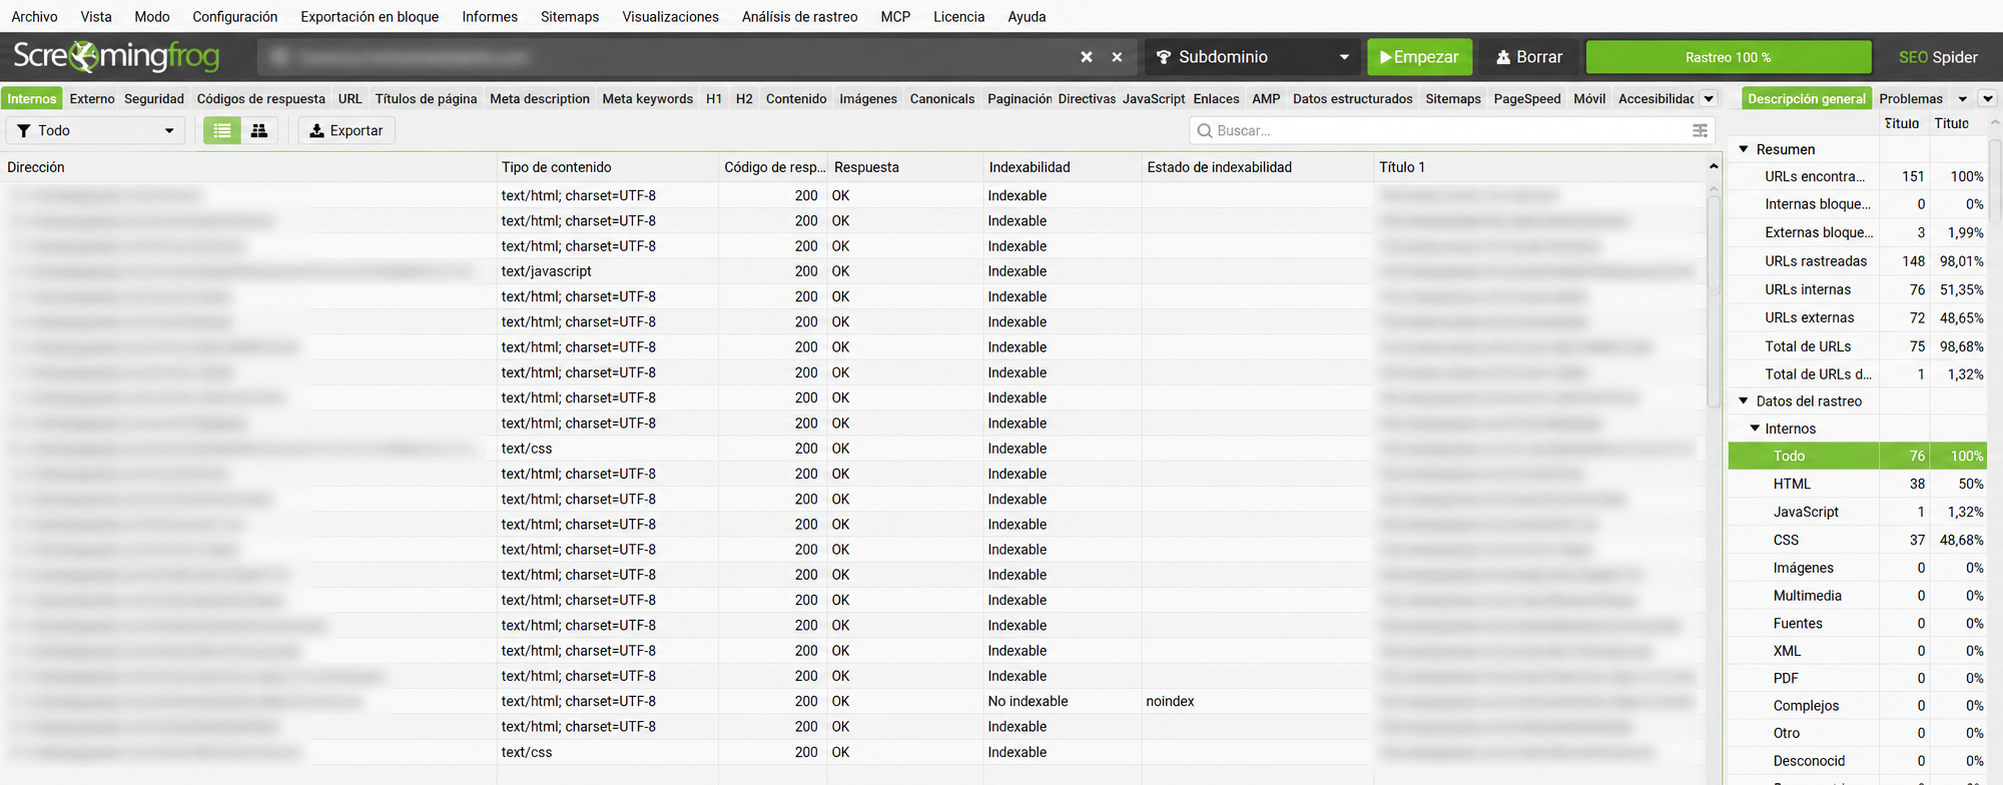Sort by Indexabilidad column header
The width and height of the screenshot is (2003, 785).
1062,167
